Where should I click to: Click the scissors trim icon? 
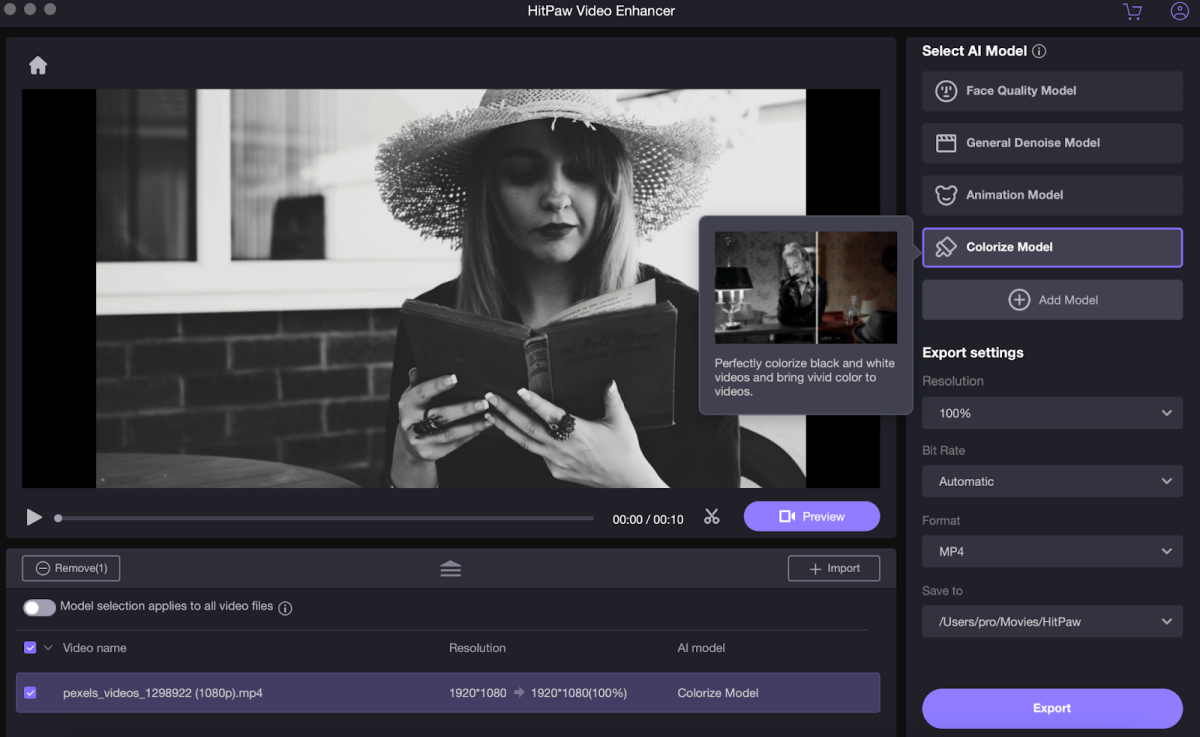click(711, 516)
